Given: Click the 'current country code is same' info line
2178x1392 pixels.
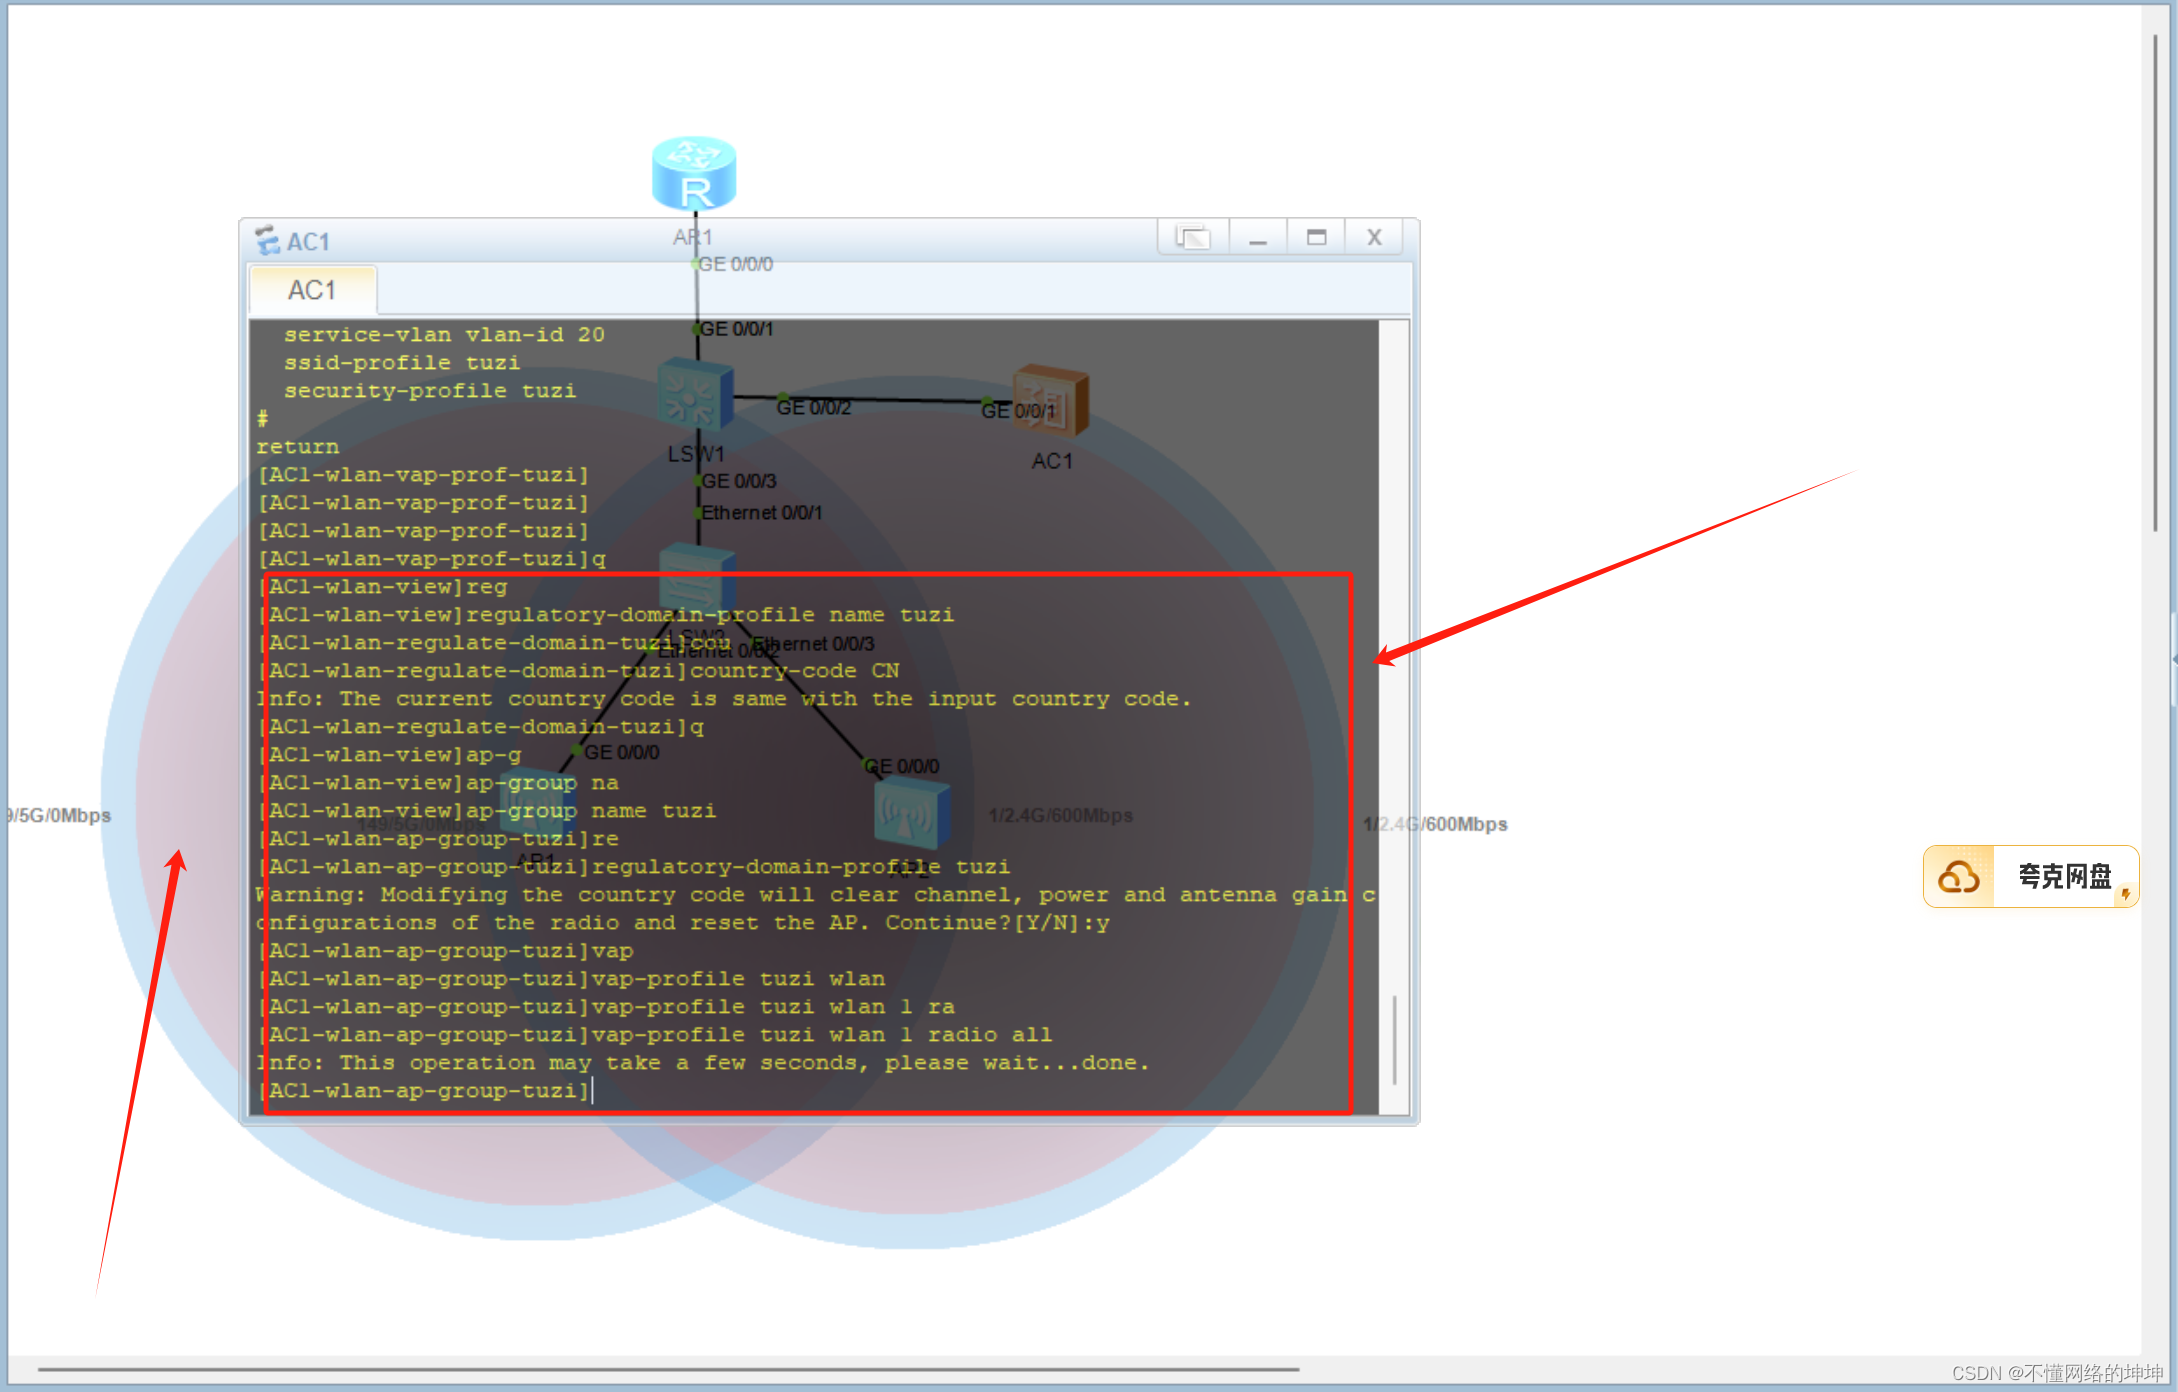Looking at the screenshot, I should [724, 699].
